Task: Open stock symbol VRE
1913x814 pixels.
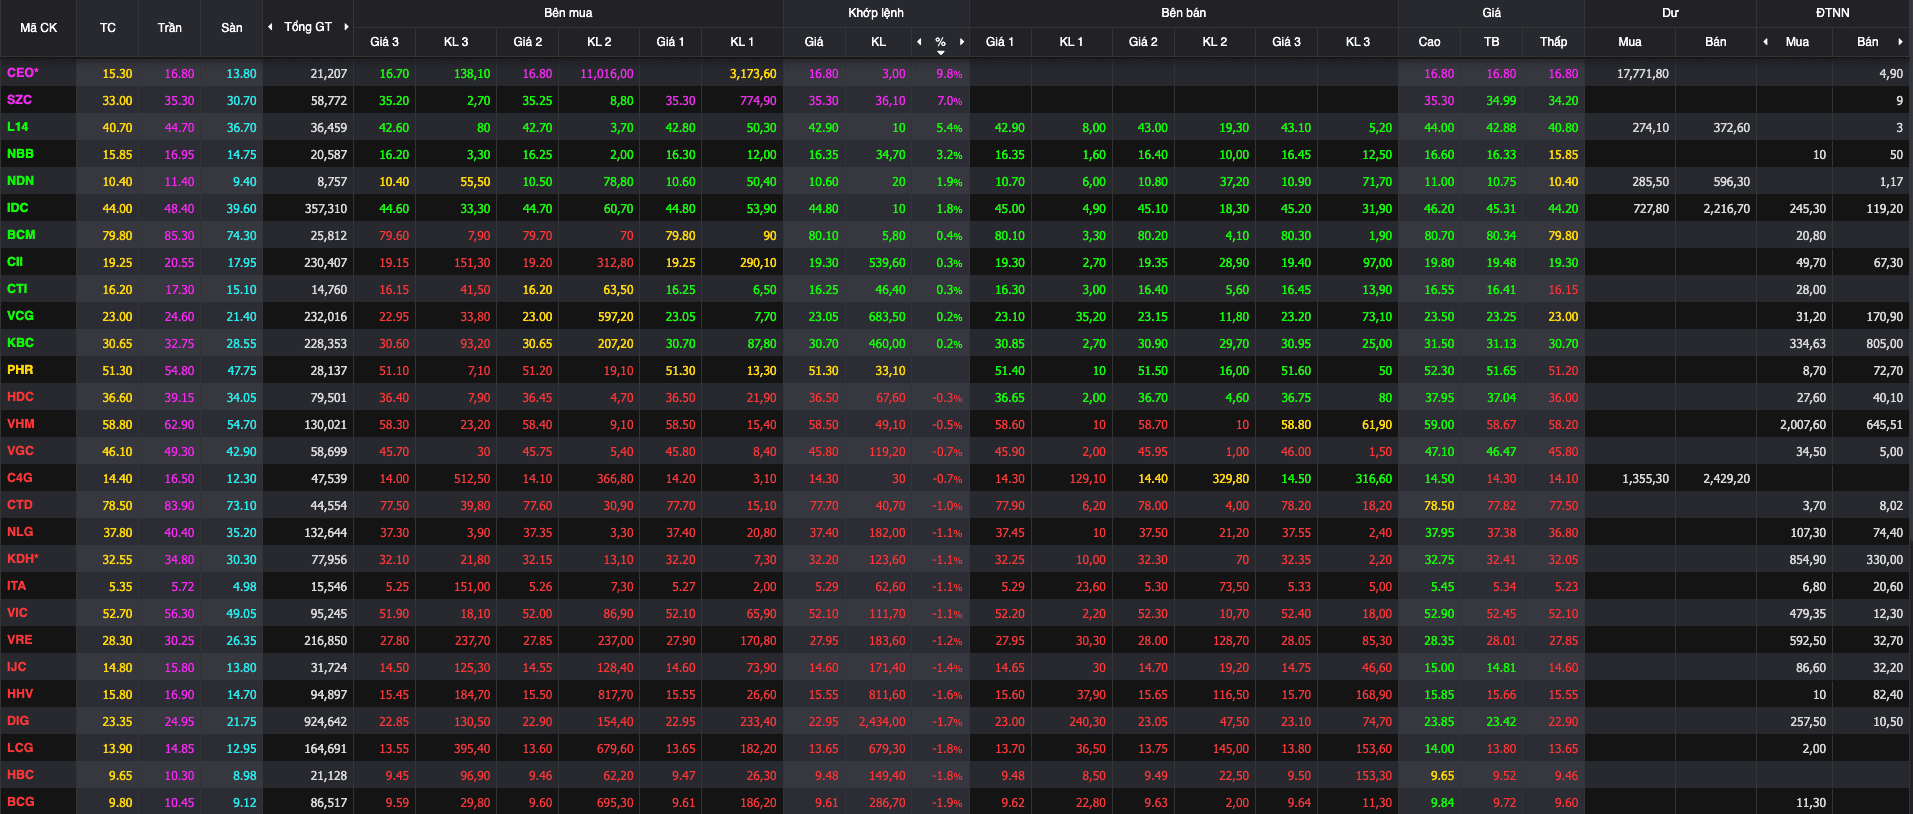Action: [x=19, y=640]
